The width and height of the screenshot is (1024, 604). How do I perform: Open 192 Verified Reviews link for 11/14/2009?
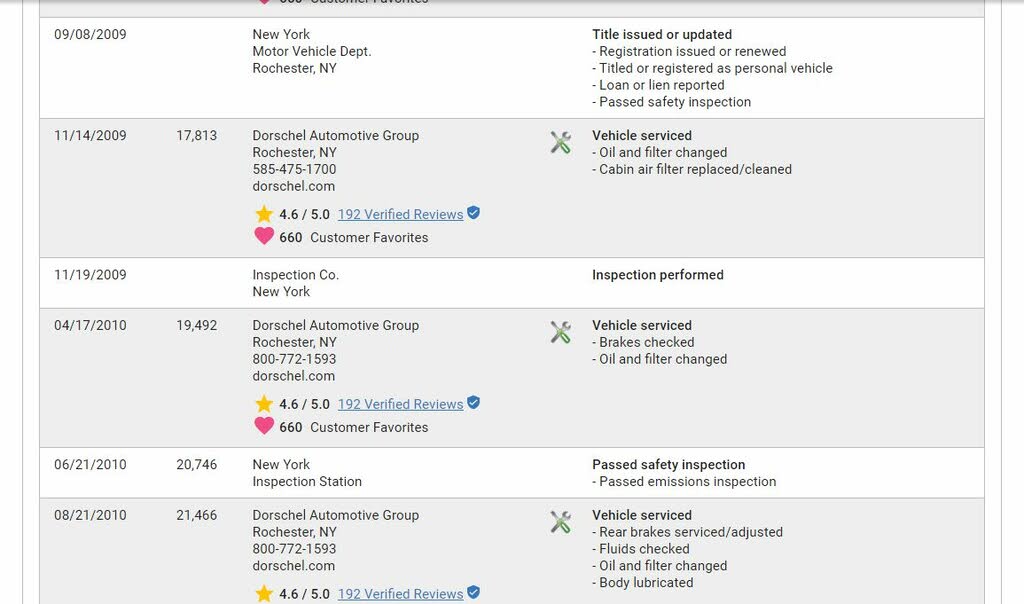[400, 214]
